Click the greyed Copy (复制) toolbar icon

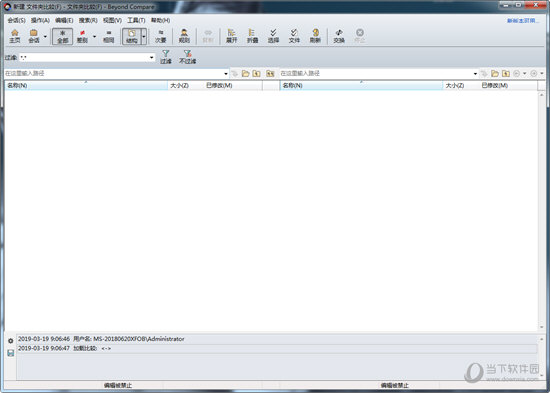[x=208, y=36]
